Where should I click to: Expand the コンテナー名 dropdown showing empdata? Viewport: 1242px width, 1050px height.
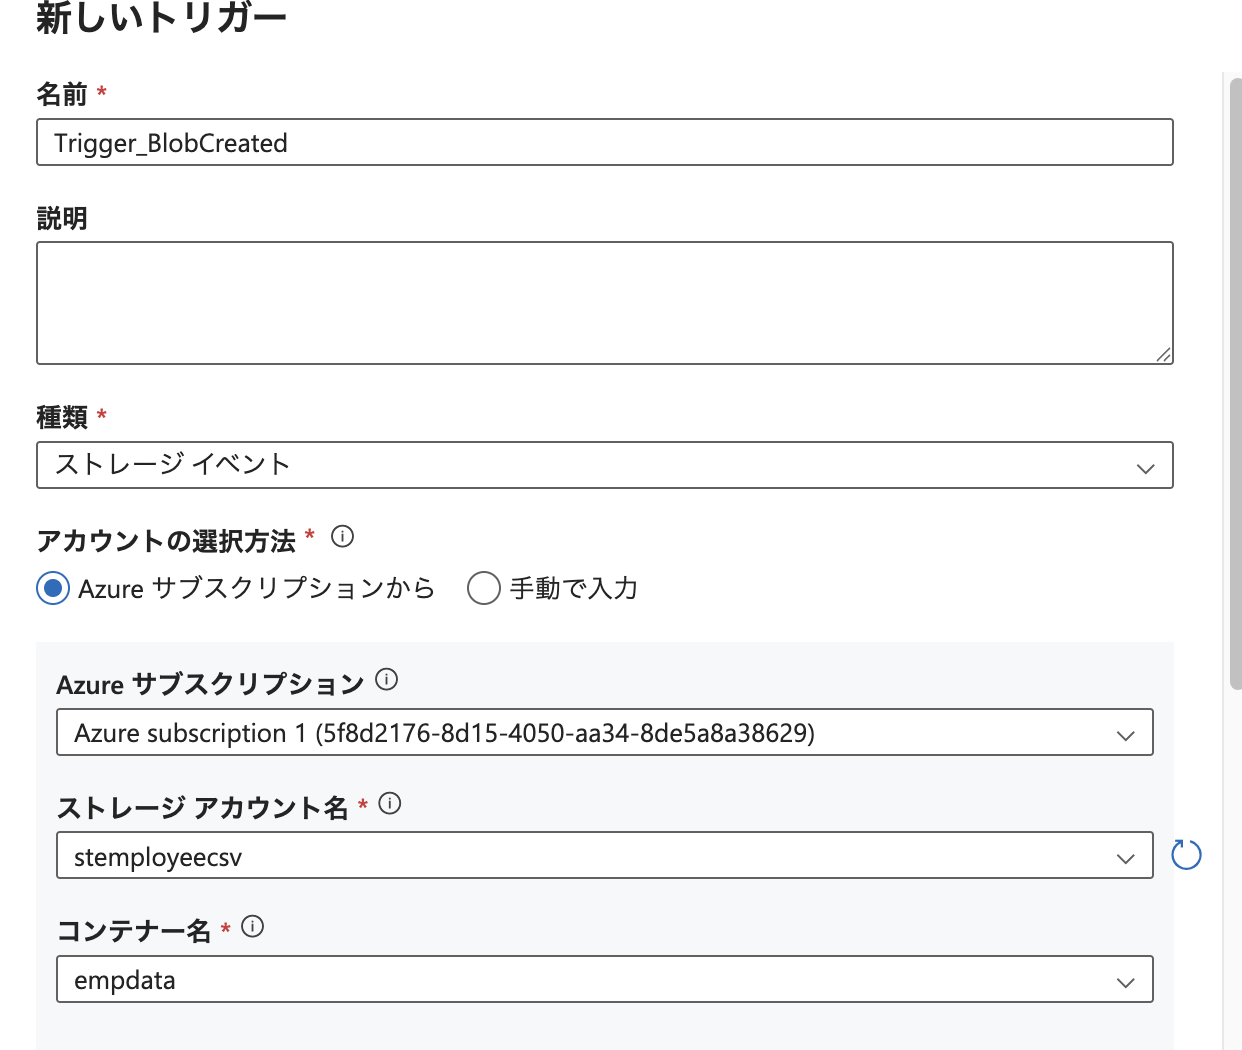(x=1128, y=979)
